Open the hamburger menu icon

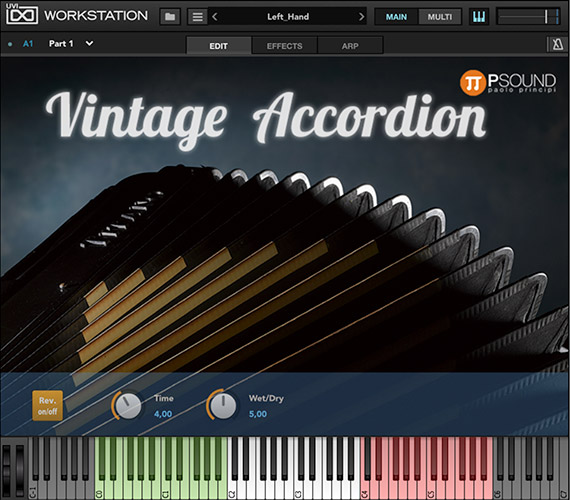click(197, 17)
